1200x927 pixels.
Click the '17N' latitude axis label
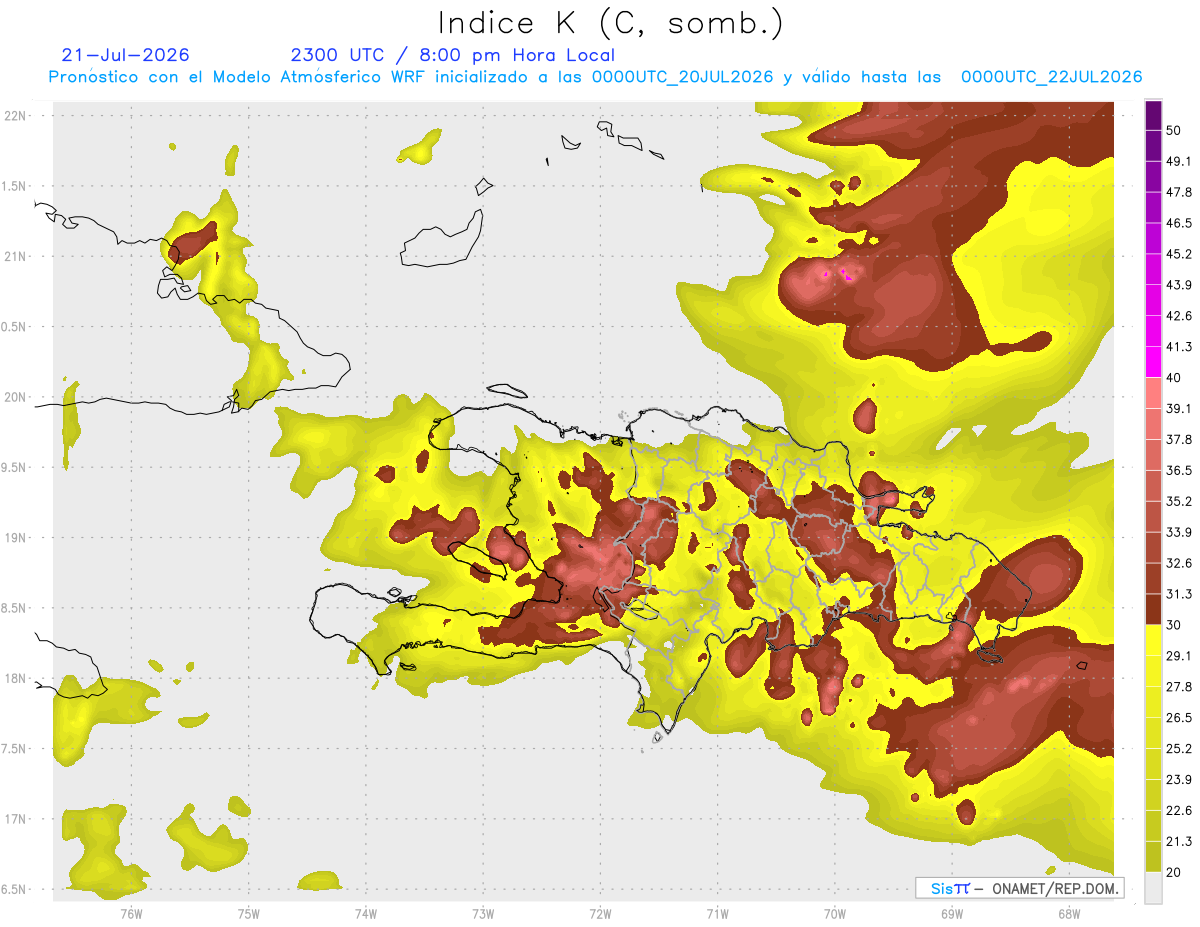pyautogui.click(x=17, y=820)
